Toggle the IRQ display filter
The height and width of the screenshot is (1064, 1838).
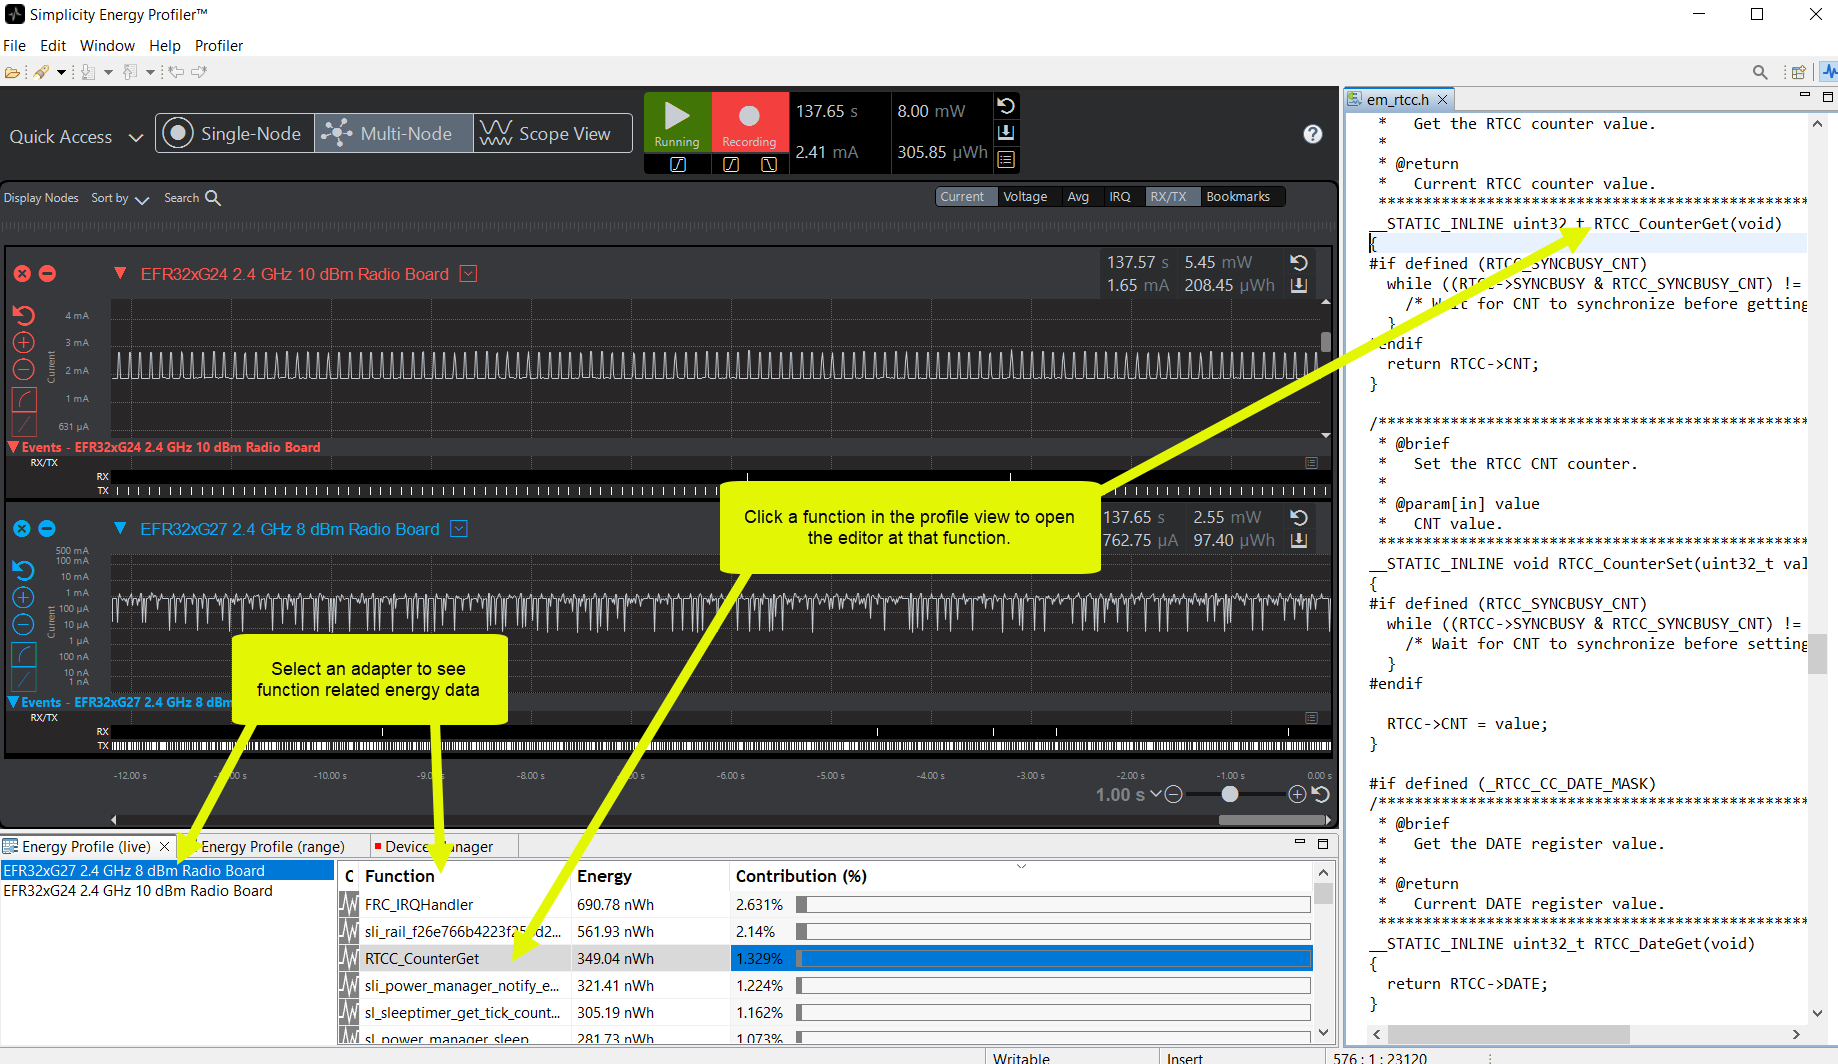point(1120,197)
